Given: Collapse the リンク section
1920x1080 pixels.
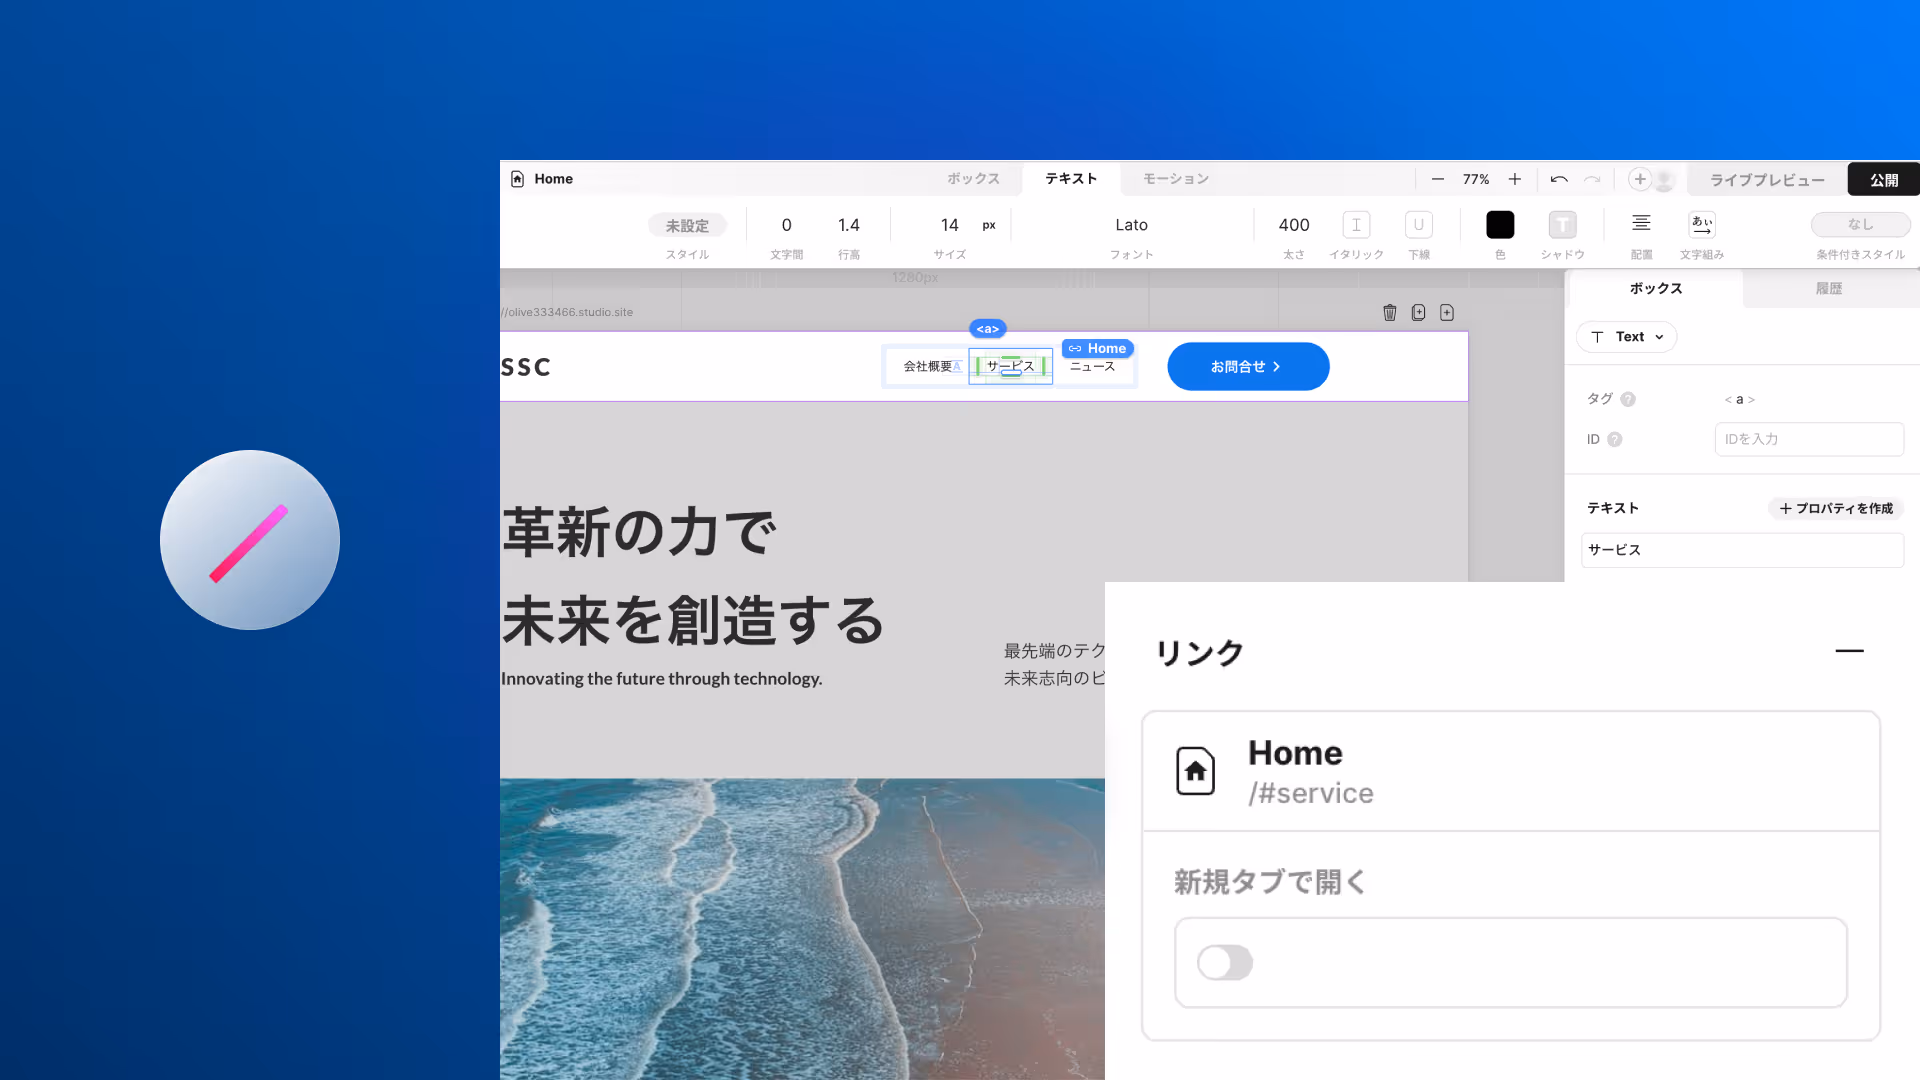Looking at the screenshot, I should (x=1849, y=651).
